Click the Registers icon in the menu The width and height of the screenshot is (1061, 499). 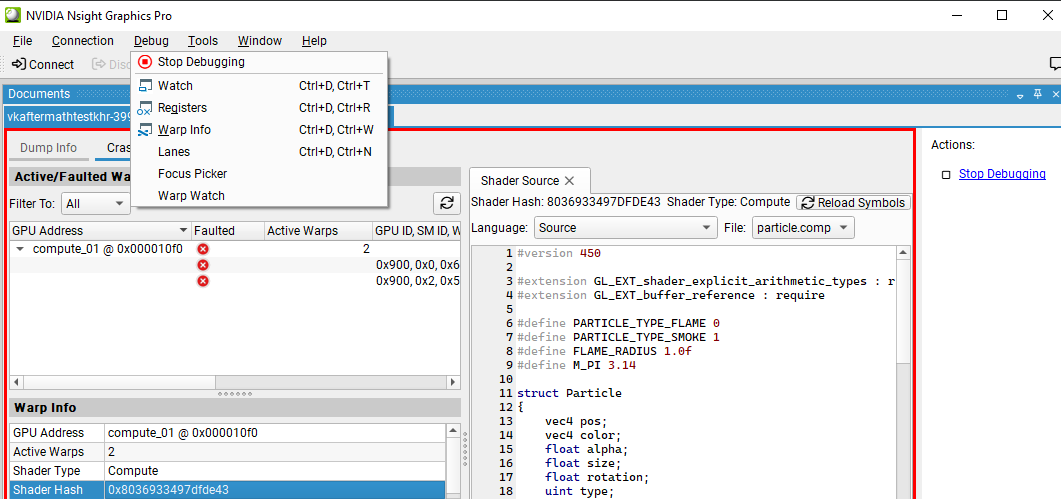(x=145, y=108)
